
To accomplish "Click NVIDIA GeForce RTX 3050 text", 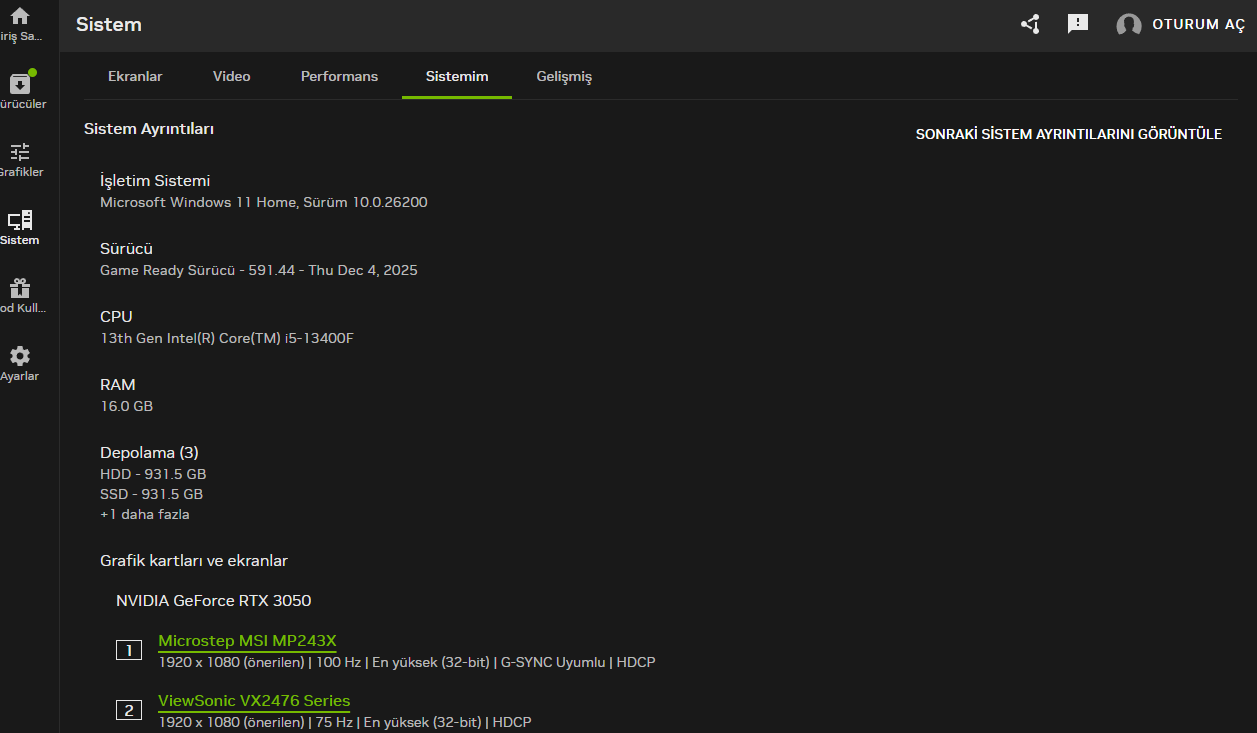I will click(214, 601).
